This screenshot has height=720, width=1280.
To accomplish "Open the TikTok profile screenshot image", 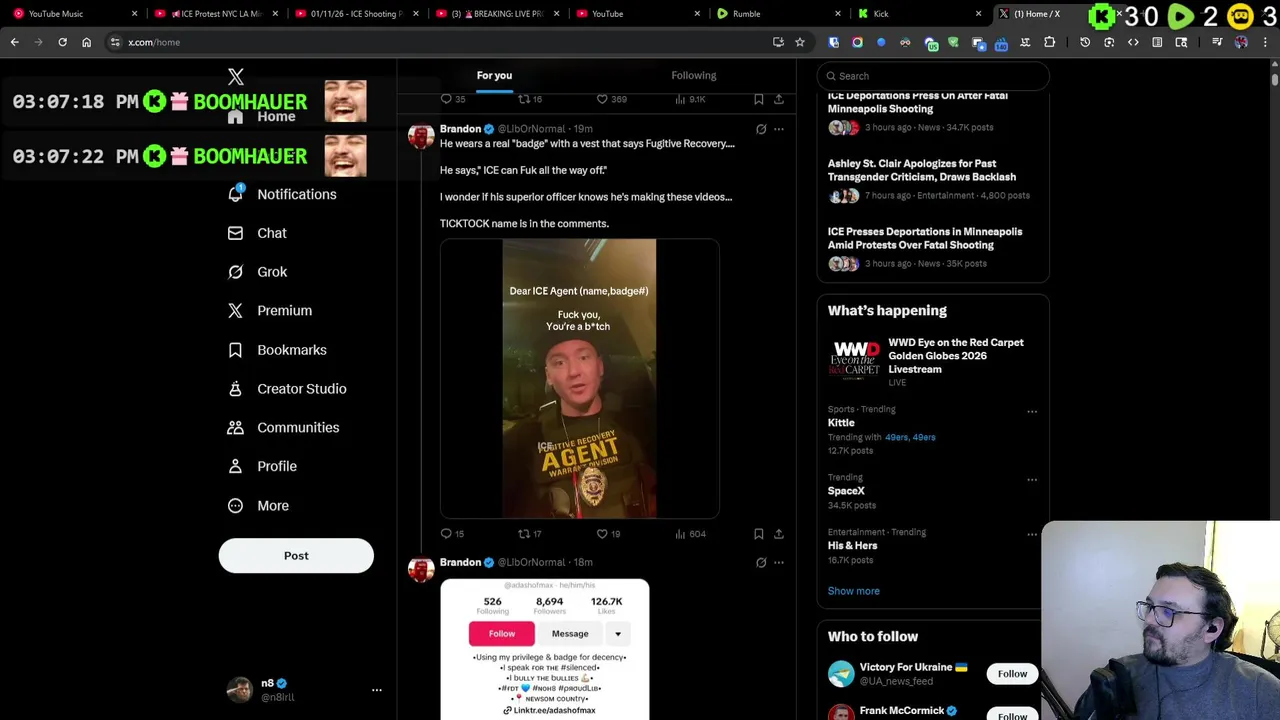I will pos(545,649).
